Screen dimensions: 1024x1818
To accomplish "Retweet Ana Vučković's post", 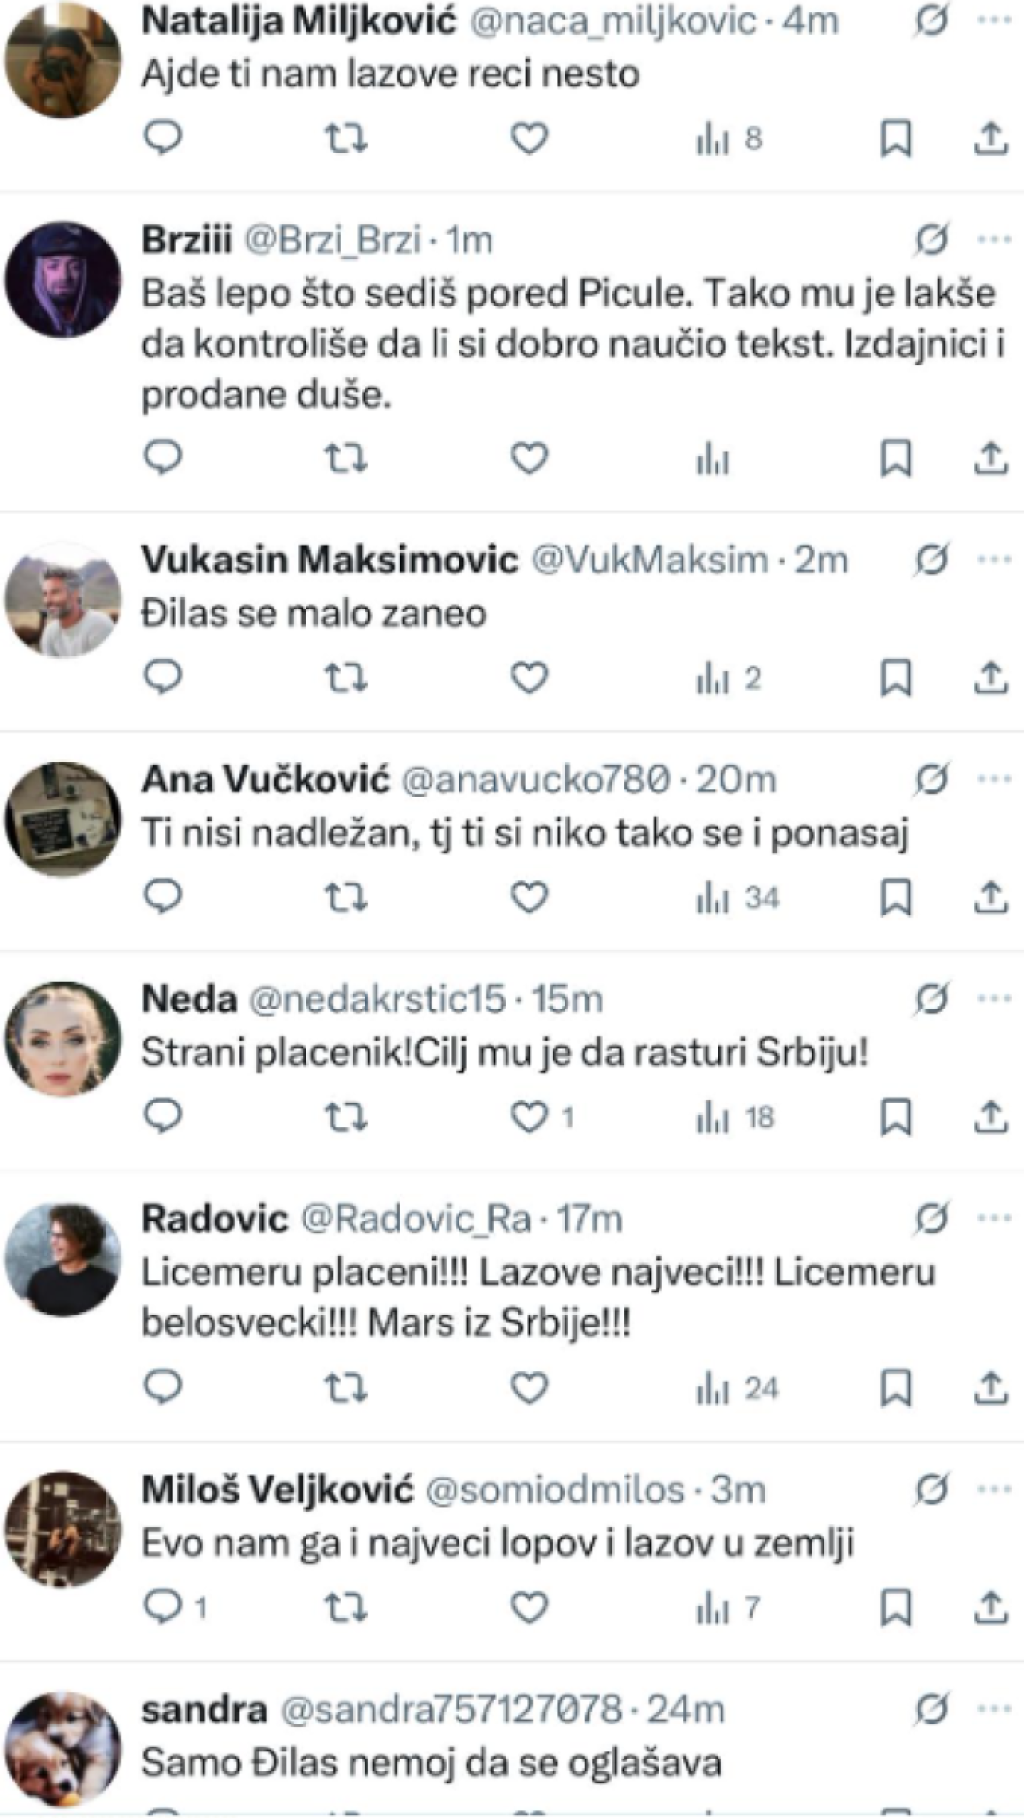I will point(346,898).
